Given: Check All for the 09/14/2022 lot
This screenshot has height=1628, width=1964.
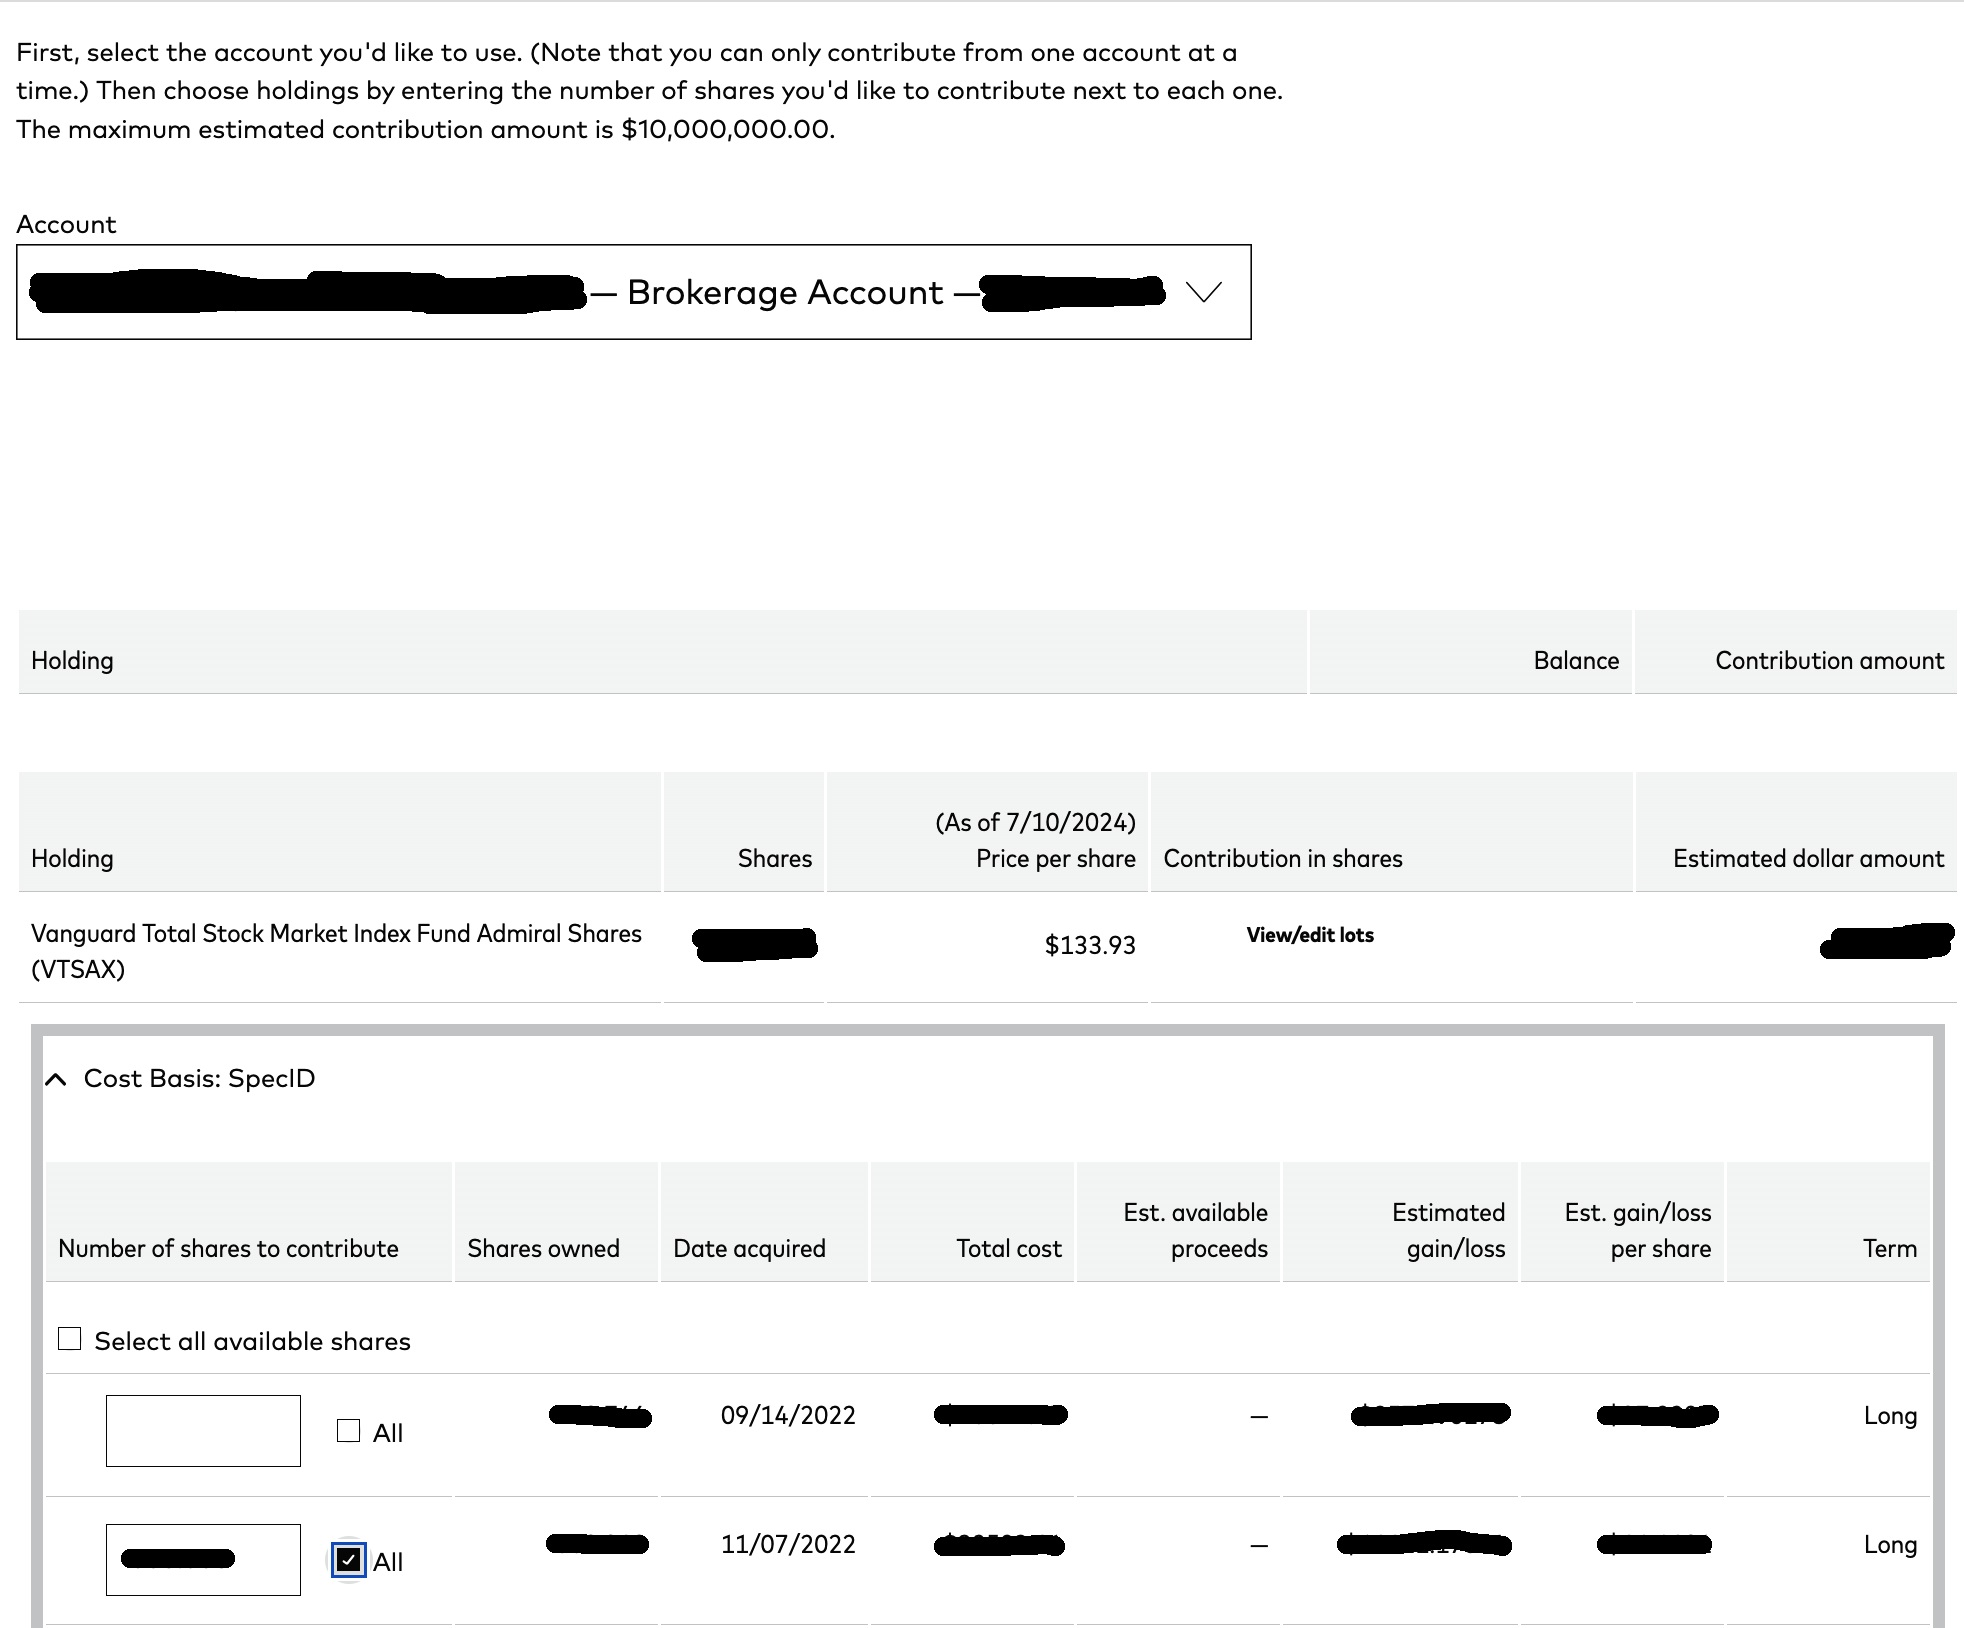Looking at the screenshot, I should [x=348, y=1431].
